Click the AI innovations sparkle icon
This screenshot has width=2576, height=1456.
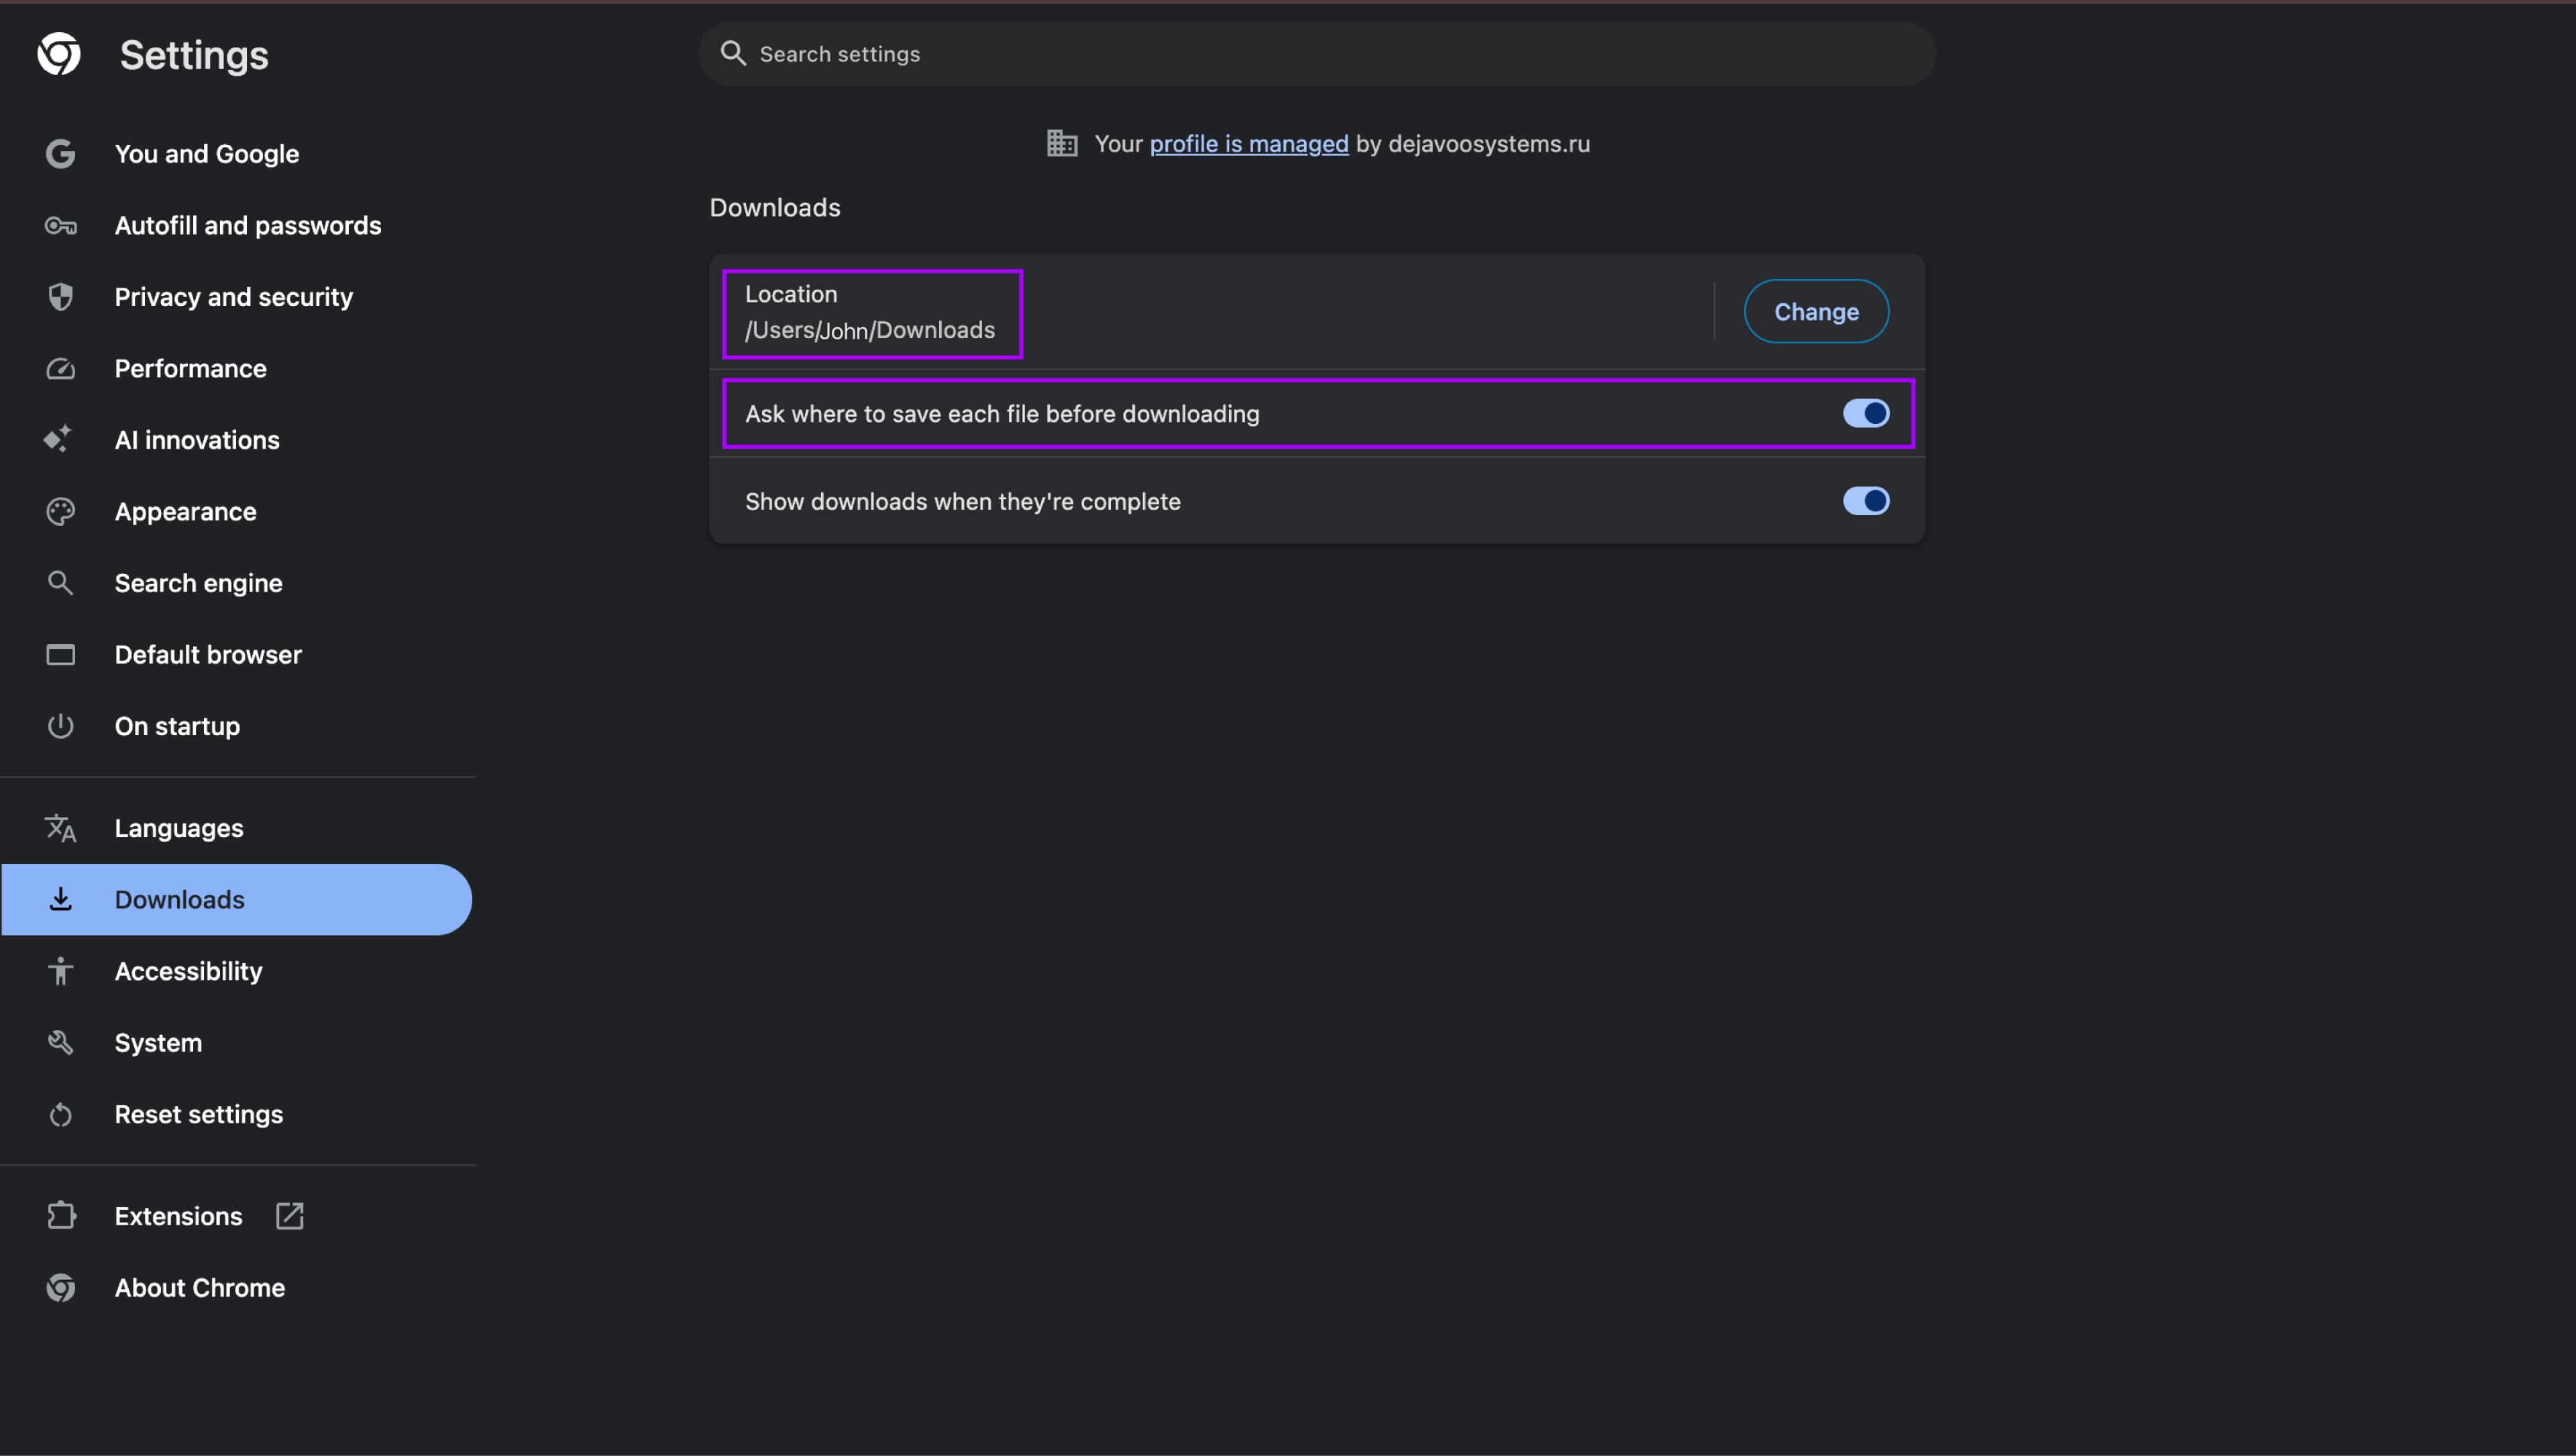point(58,440)
